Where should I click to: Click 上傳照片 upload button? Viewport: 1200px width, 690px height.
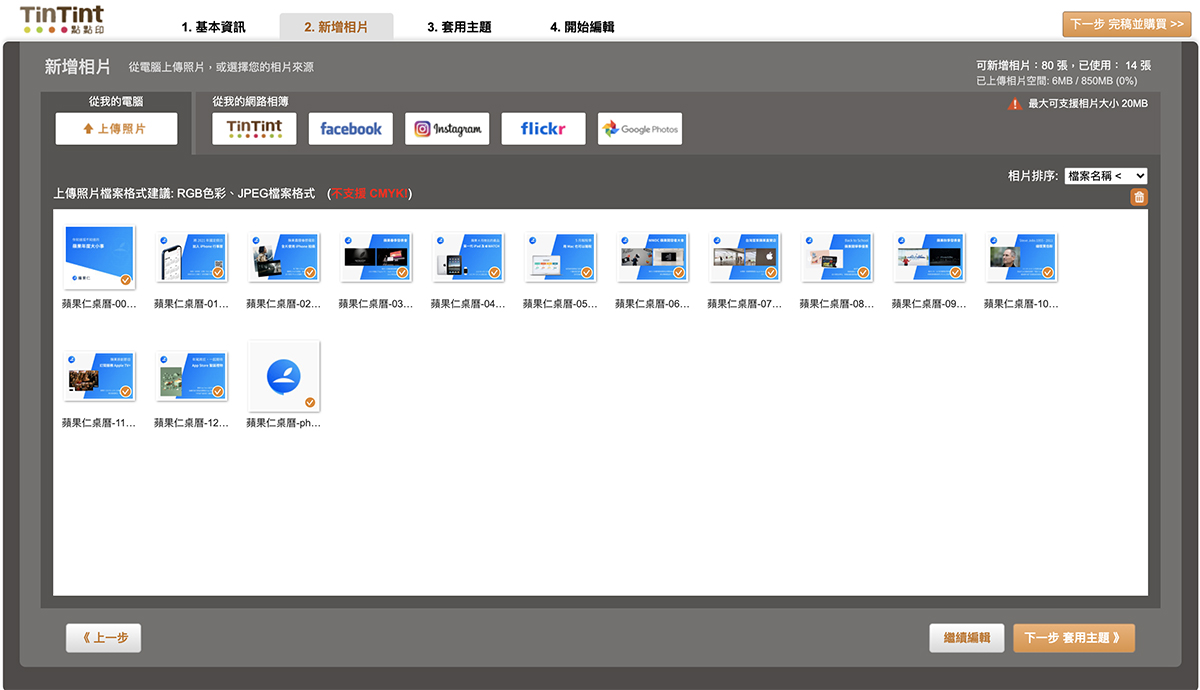[x=116, y=128]
